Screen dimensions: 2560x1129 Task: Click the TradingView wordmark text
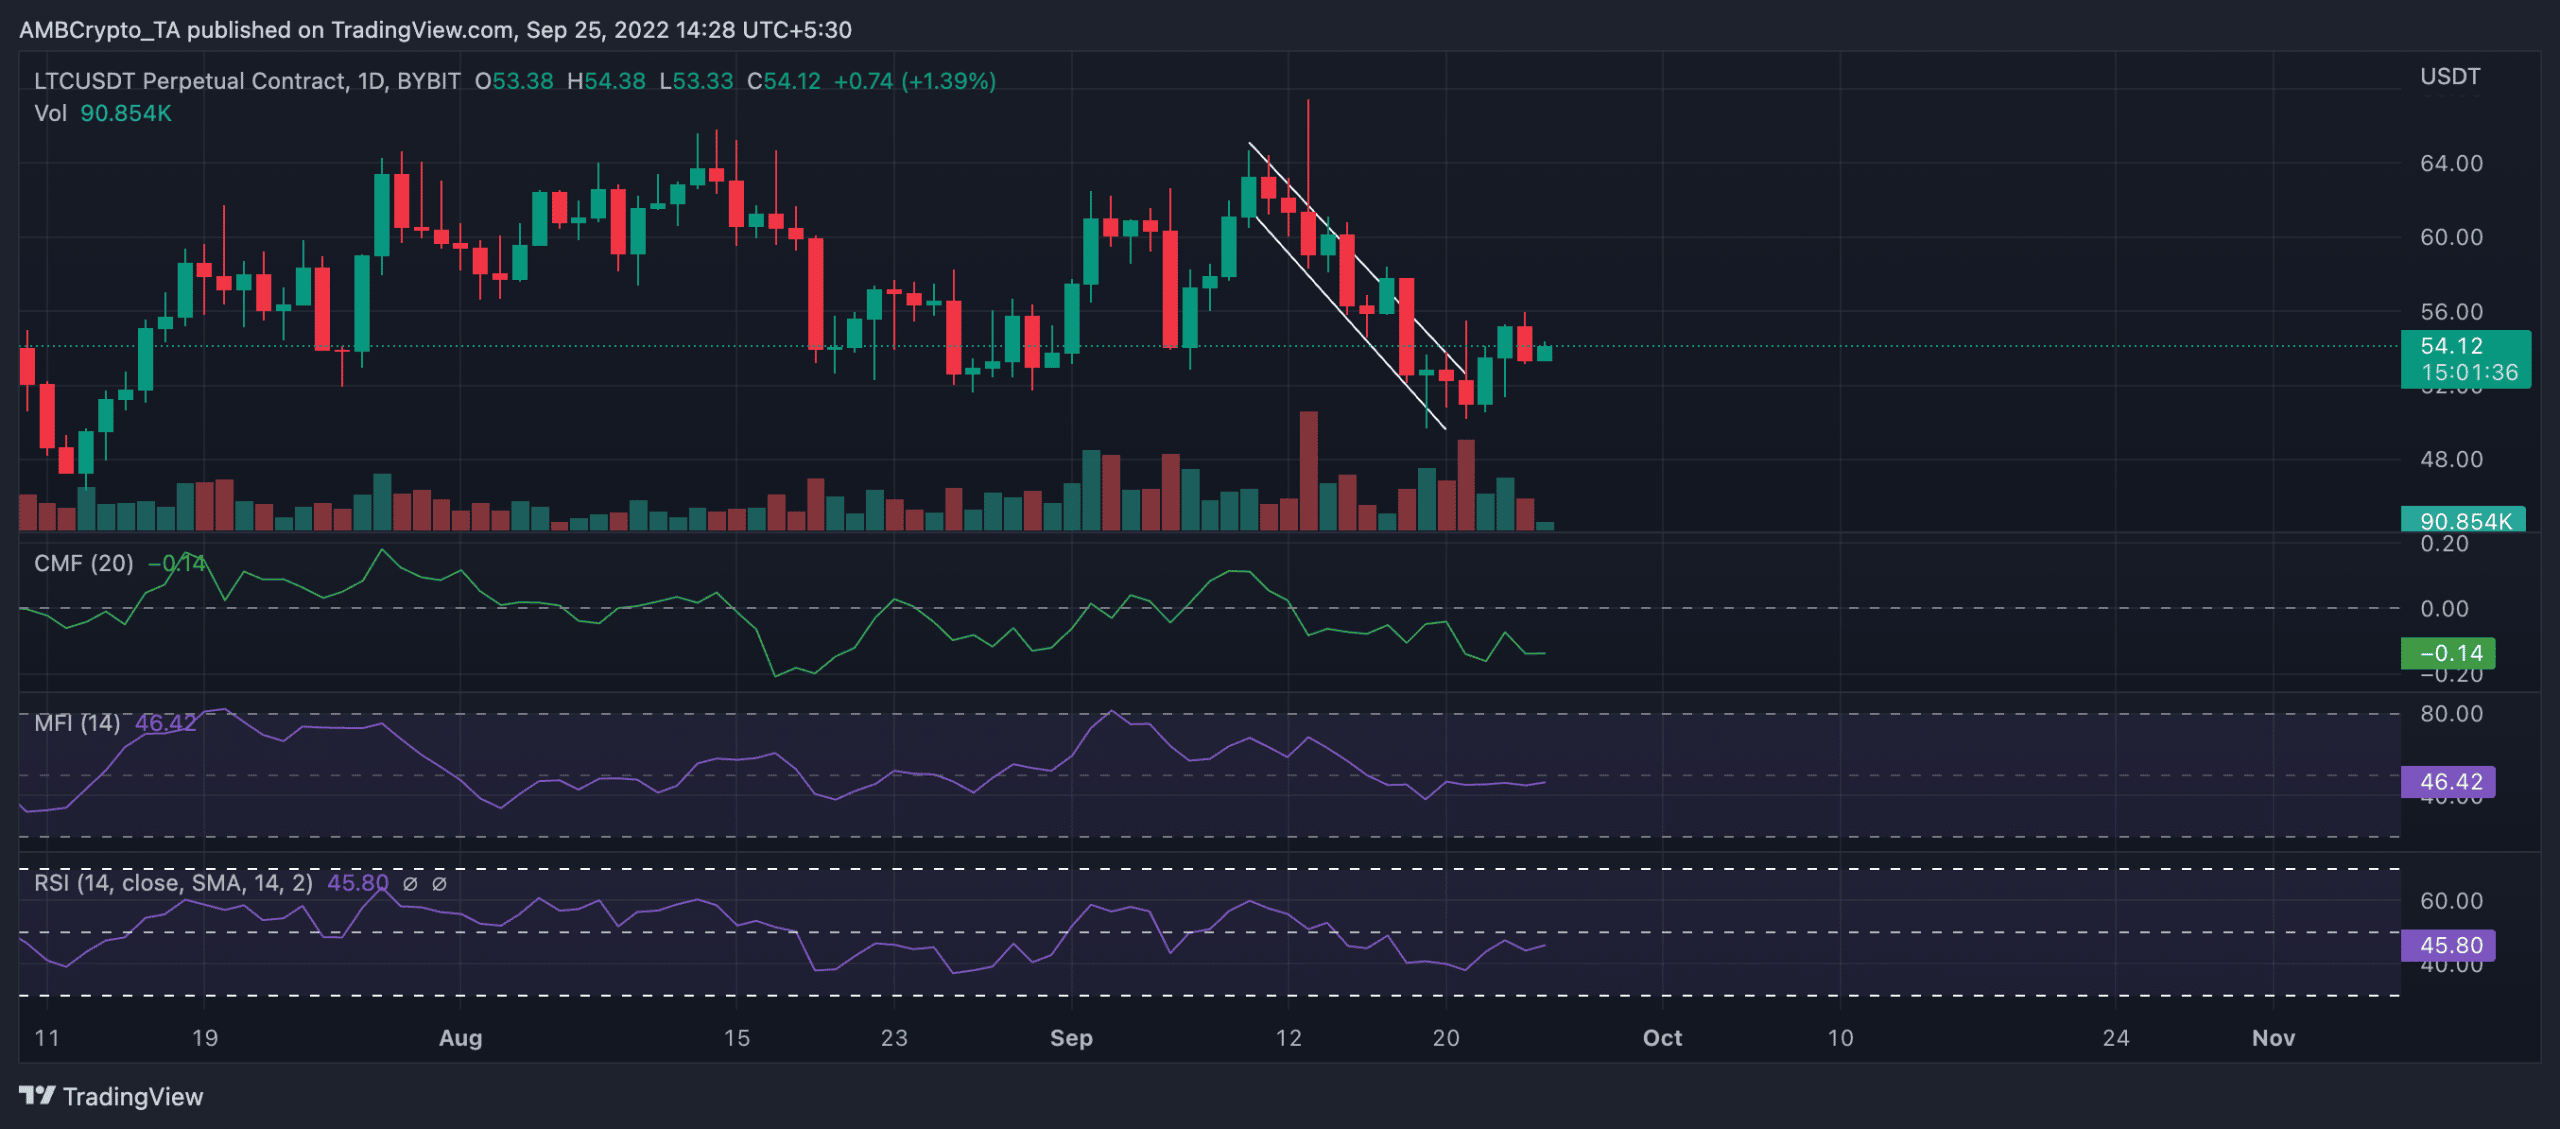click(x=133, y=1096)
